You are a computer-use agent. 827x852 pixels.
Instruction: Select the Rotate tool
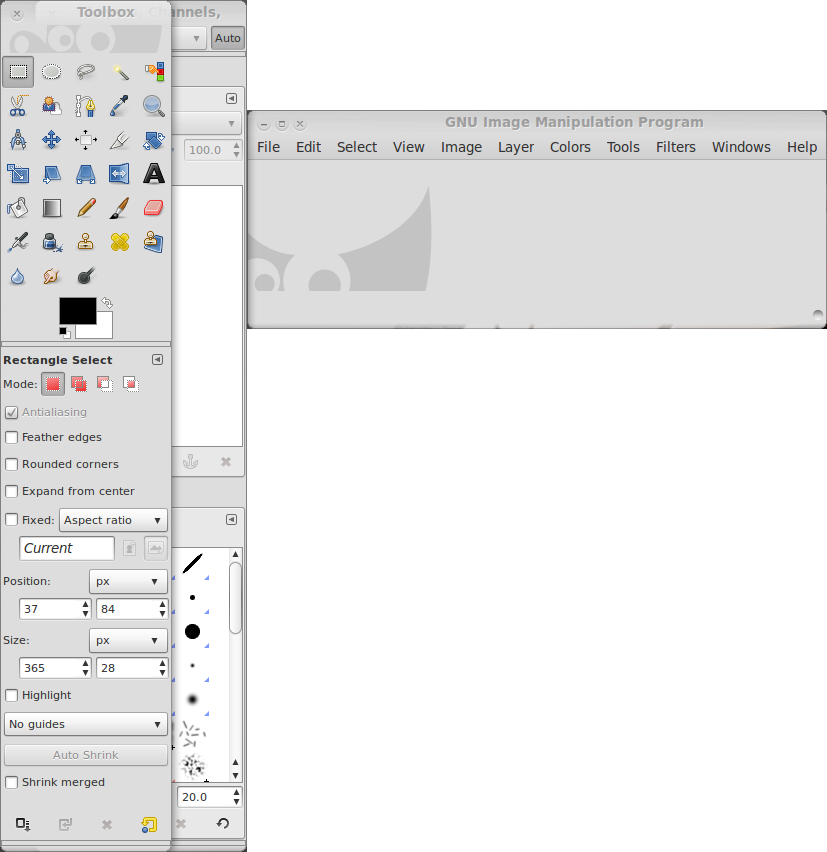tap(154, 140)
